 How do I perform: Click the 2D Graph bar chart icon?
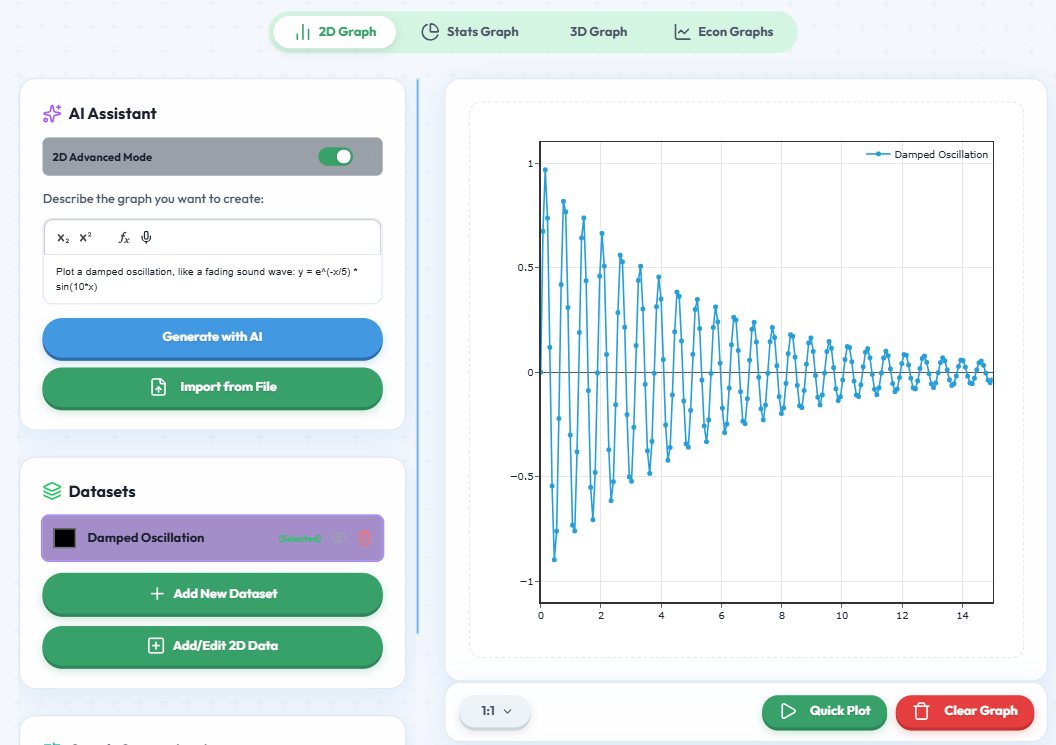click(x=304, y=31)
